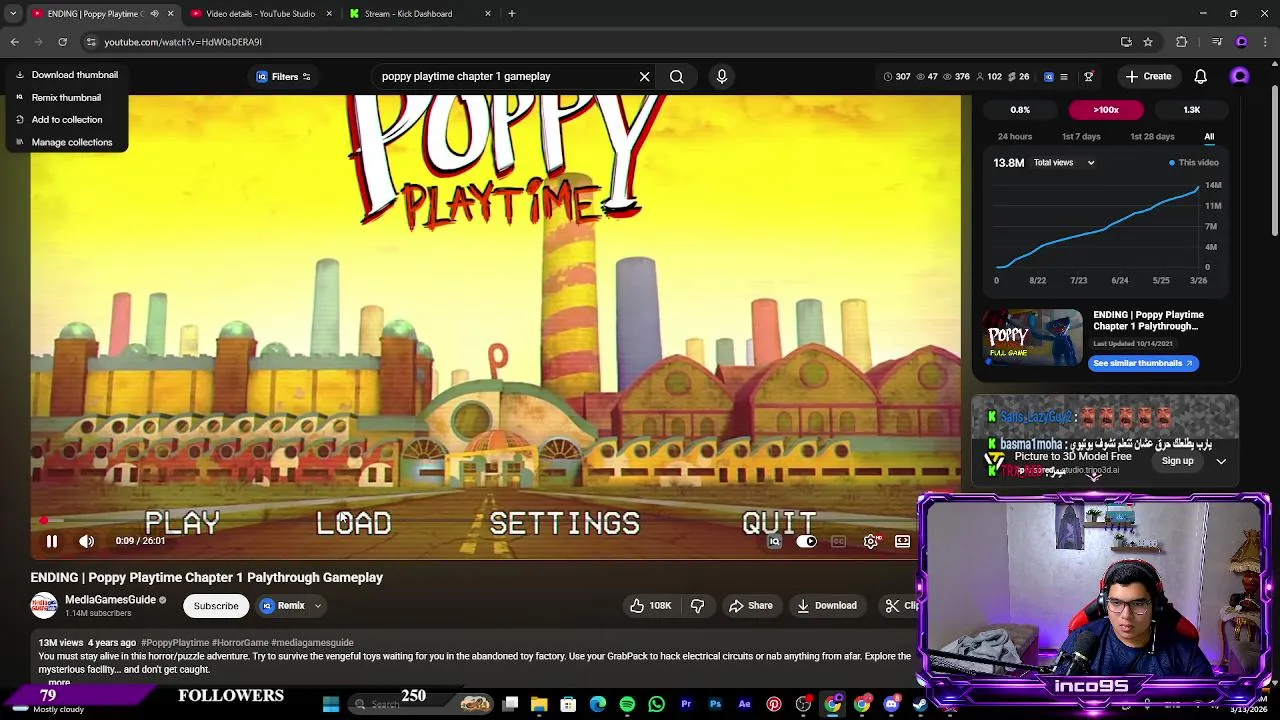1280x720 pixels.
Task: Open YouTube Create button
Action: pos(1148,76)
